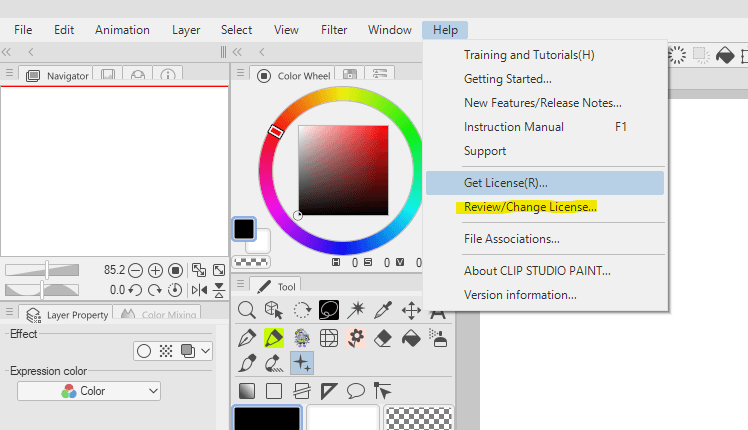Toggle Flip Horizontal in the Navigator
This screenshot has height=430, width=748.
[198, 290]
